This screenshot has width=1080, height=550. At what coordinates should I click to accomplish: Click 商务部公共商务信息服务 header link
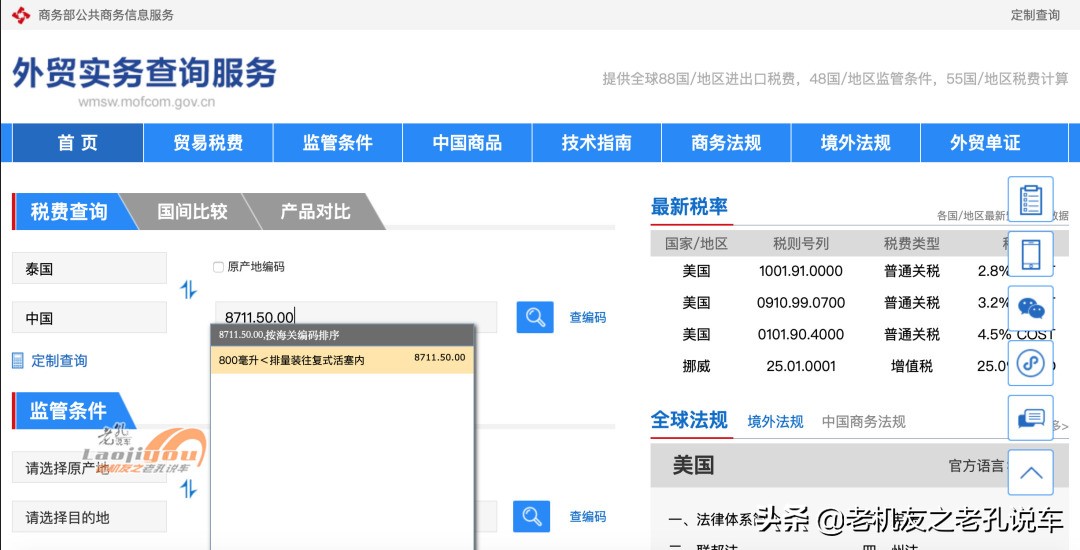coord(106,14)
